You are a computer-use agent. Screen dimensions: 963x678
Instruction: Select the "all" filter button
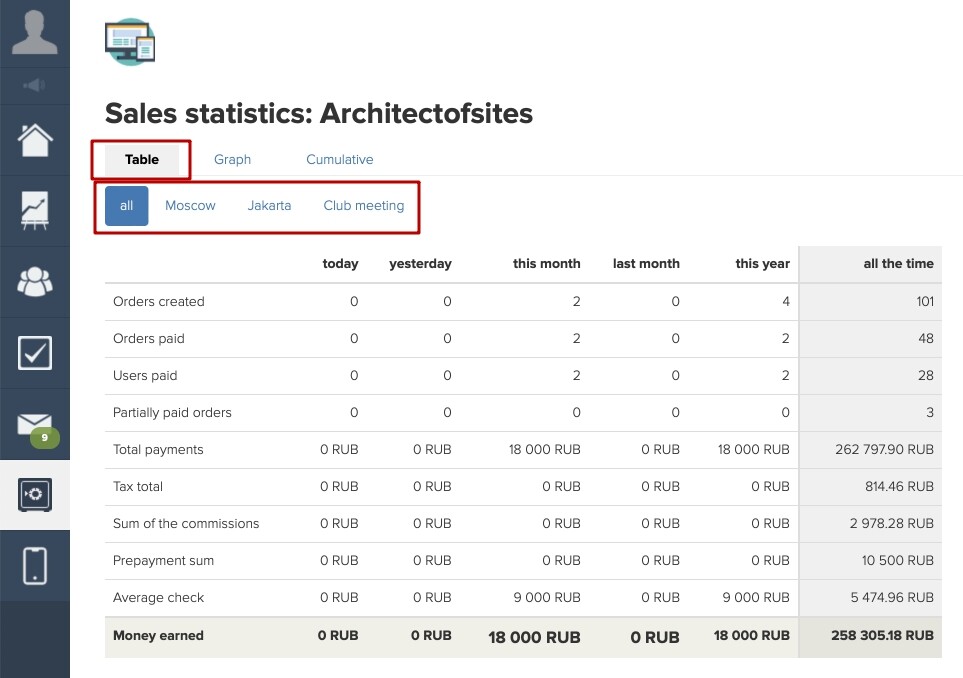click(127, 206)
